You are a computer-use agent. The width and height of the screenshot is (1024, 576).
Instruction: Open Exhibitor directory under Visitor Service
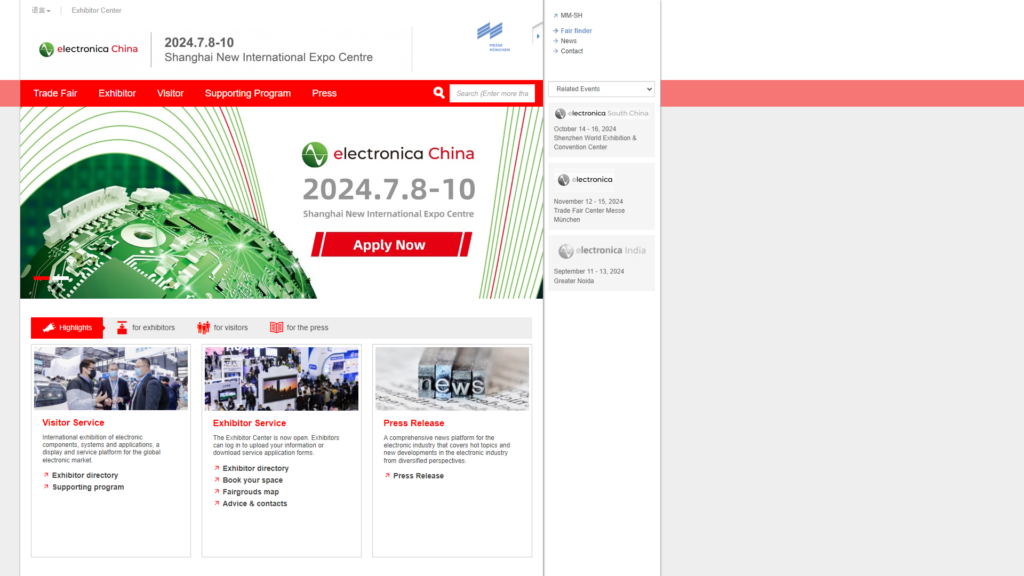pyautogui.click(x=85, y=475)
